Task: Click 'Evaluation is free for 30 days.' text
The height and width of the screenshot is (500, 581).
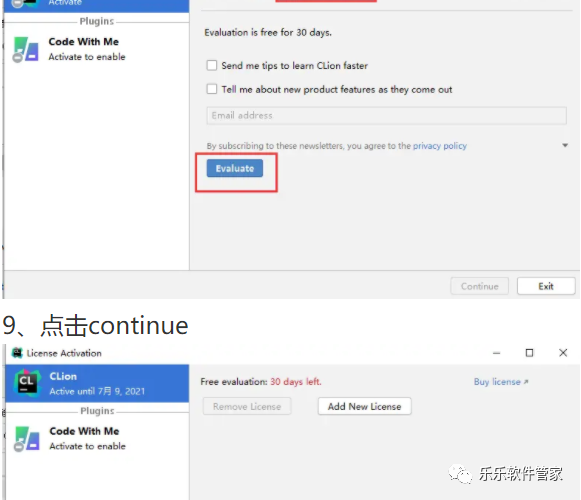Action: [268, 33]
